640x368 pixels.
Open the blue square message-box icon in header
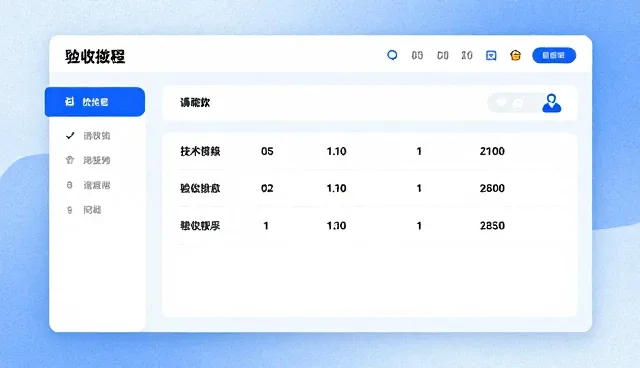491,55
